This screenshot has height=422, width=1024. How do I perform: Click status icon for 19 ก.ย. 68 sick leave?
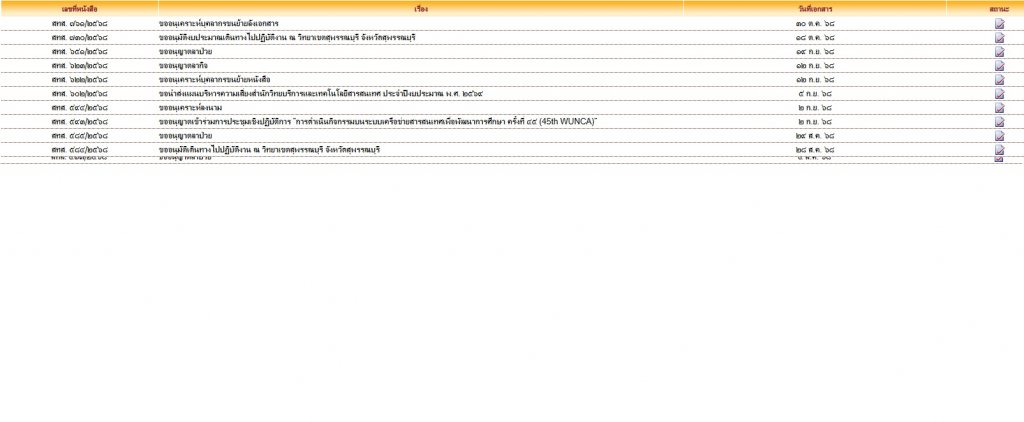point(999,51)
